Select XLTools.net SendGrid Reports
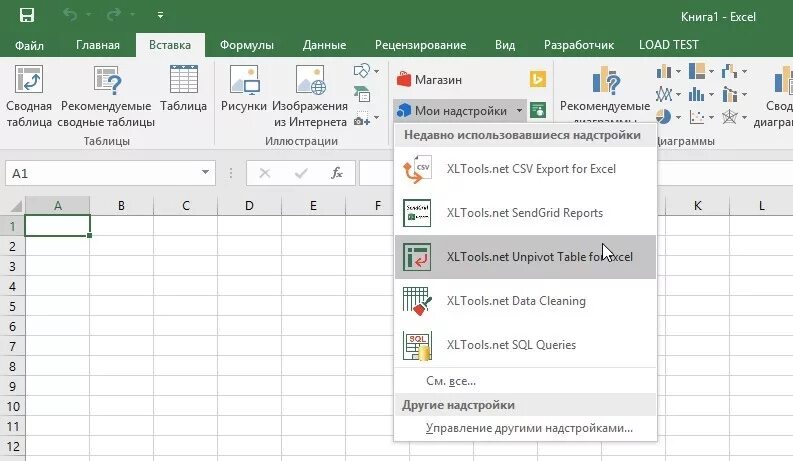This screenshot has width=793, height=461. 525,213
